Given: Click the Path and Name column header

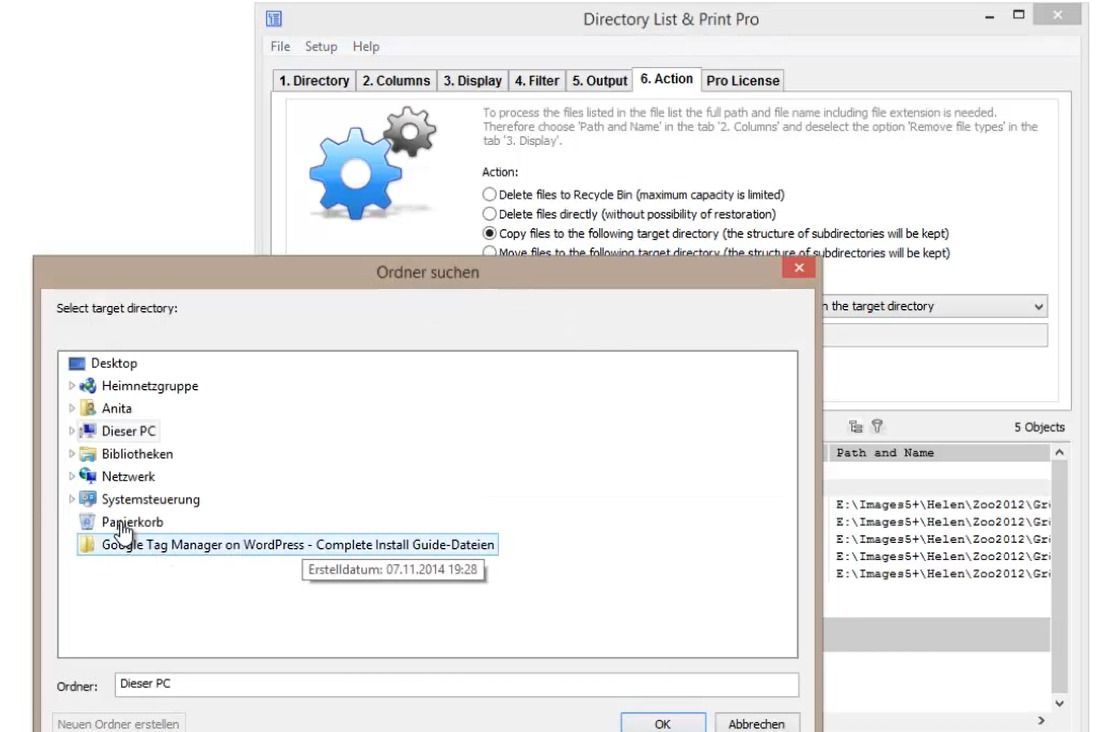Looking at the screenshot, I should (937, 453).
